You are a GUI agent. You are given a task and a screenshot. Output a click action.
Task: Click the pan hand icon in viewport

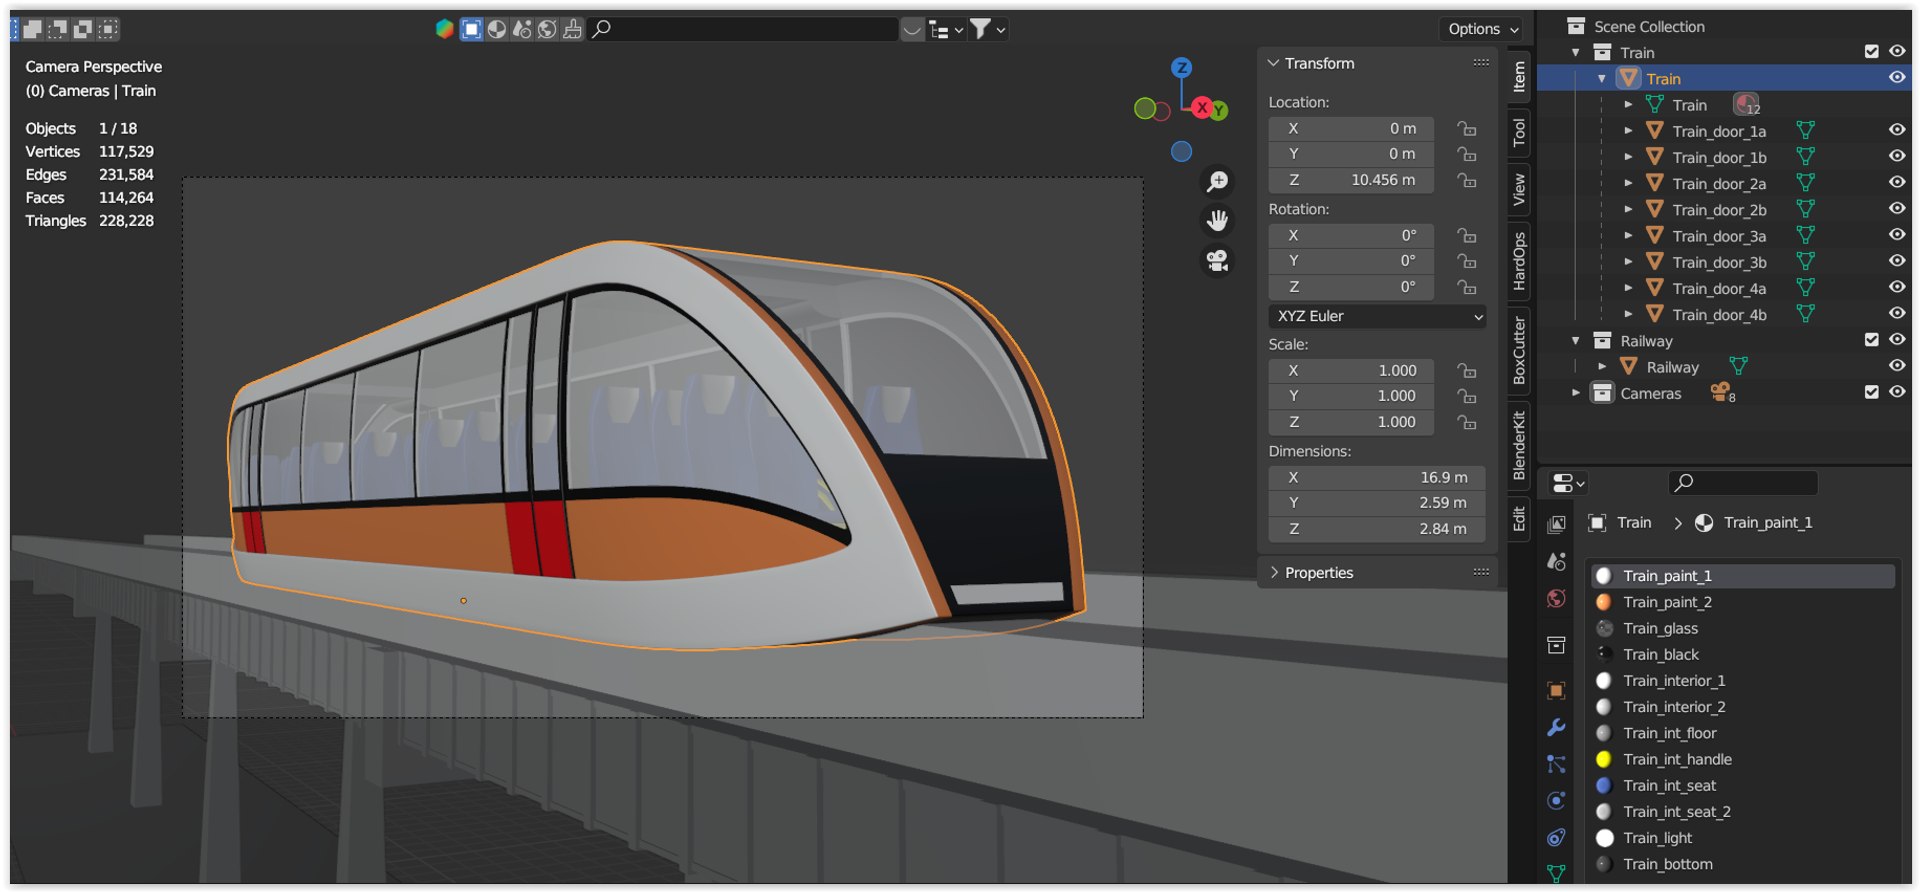click(x=1217, y=221)
